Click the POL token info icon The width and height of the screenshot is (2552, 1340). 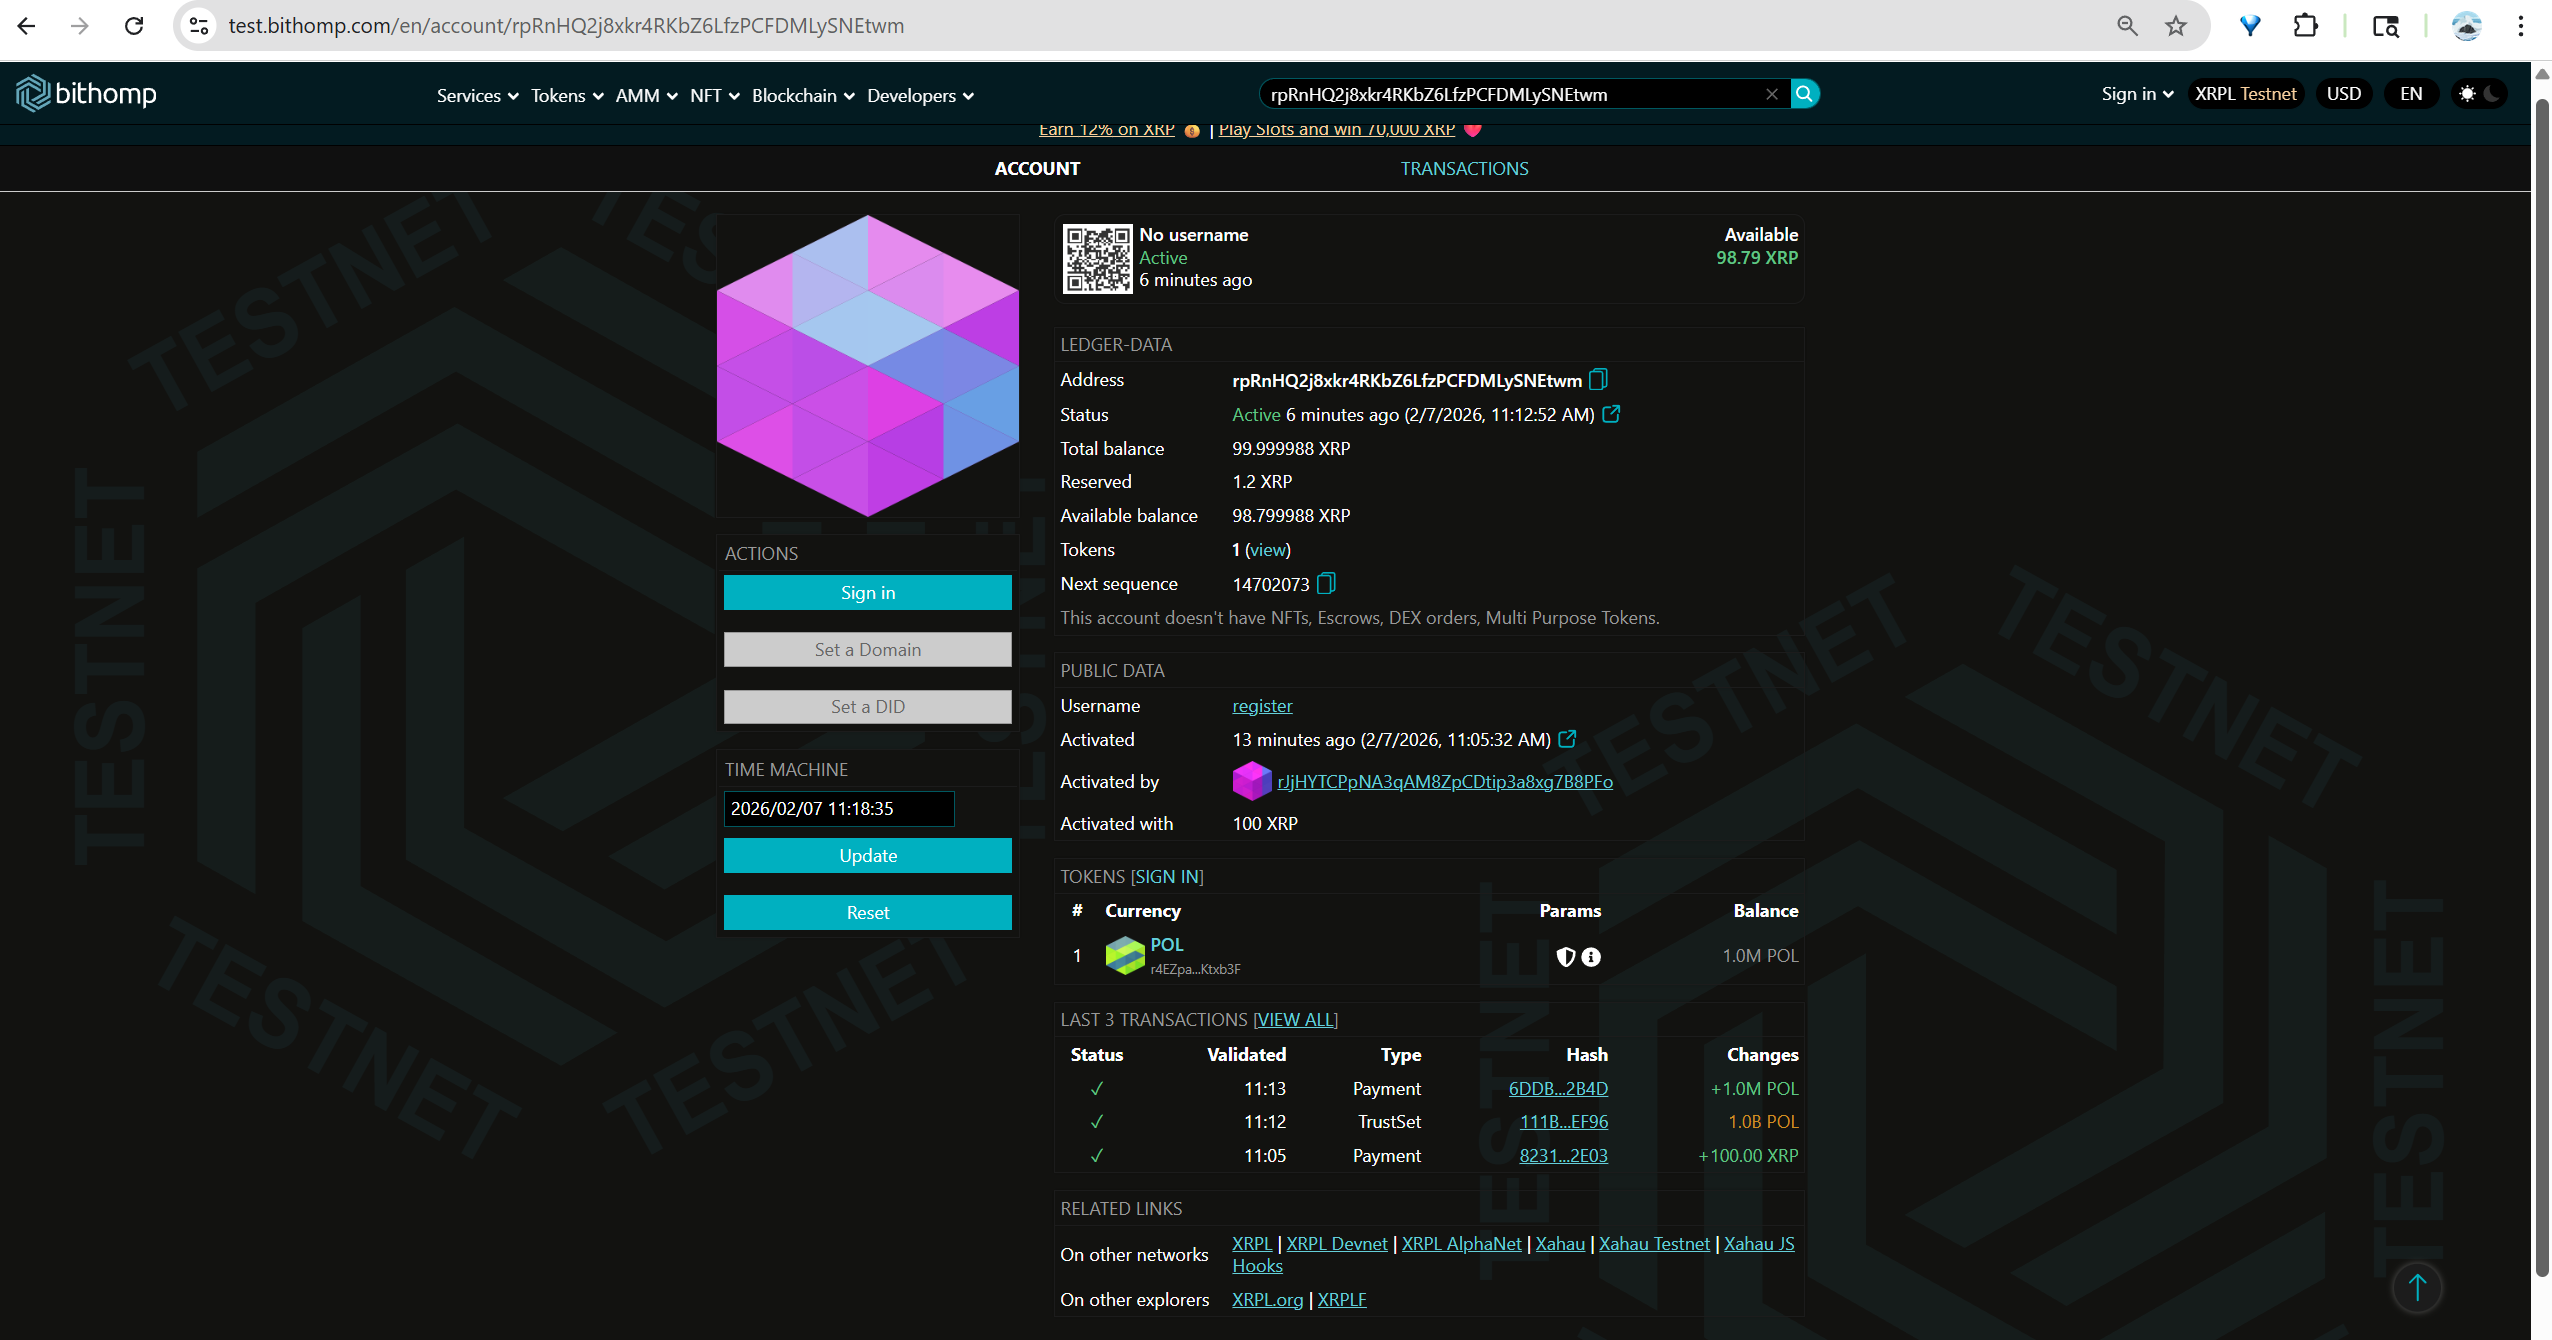(1591, 957)
